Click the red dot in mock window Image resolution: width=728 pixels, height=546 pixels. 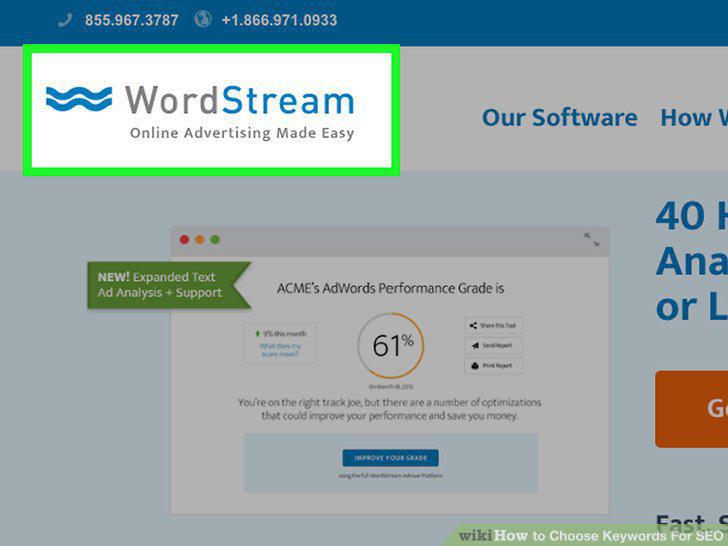pyautogui.click(x=184, y=240)
